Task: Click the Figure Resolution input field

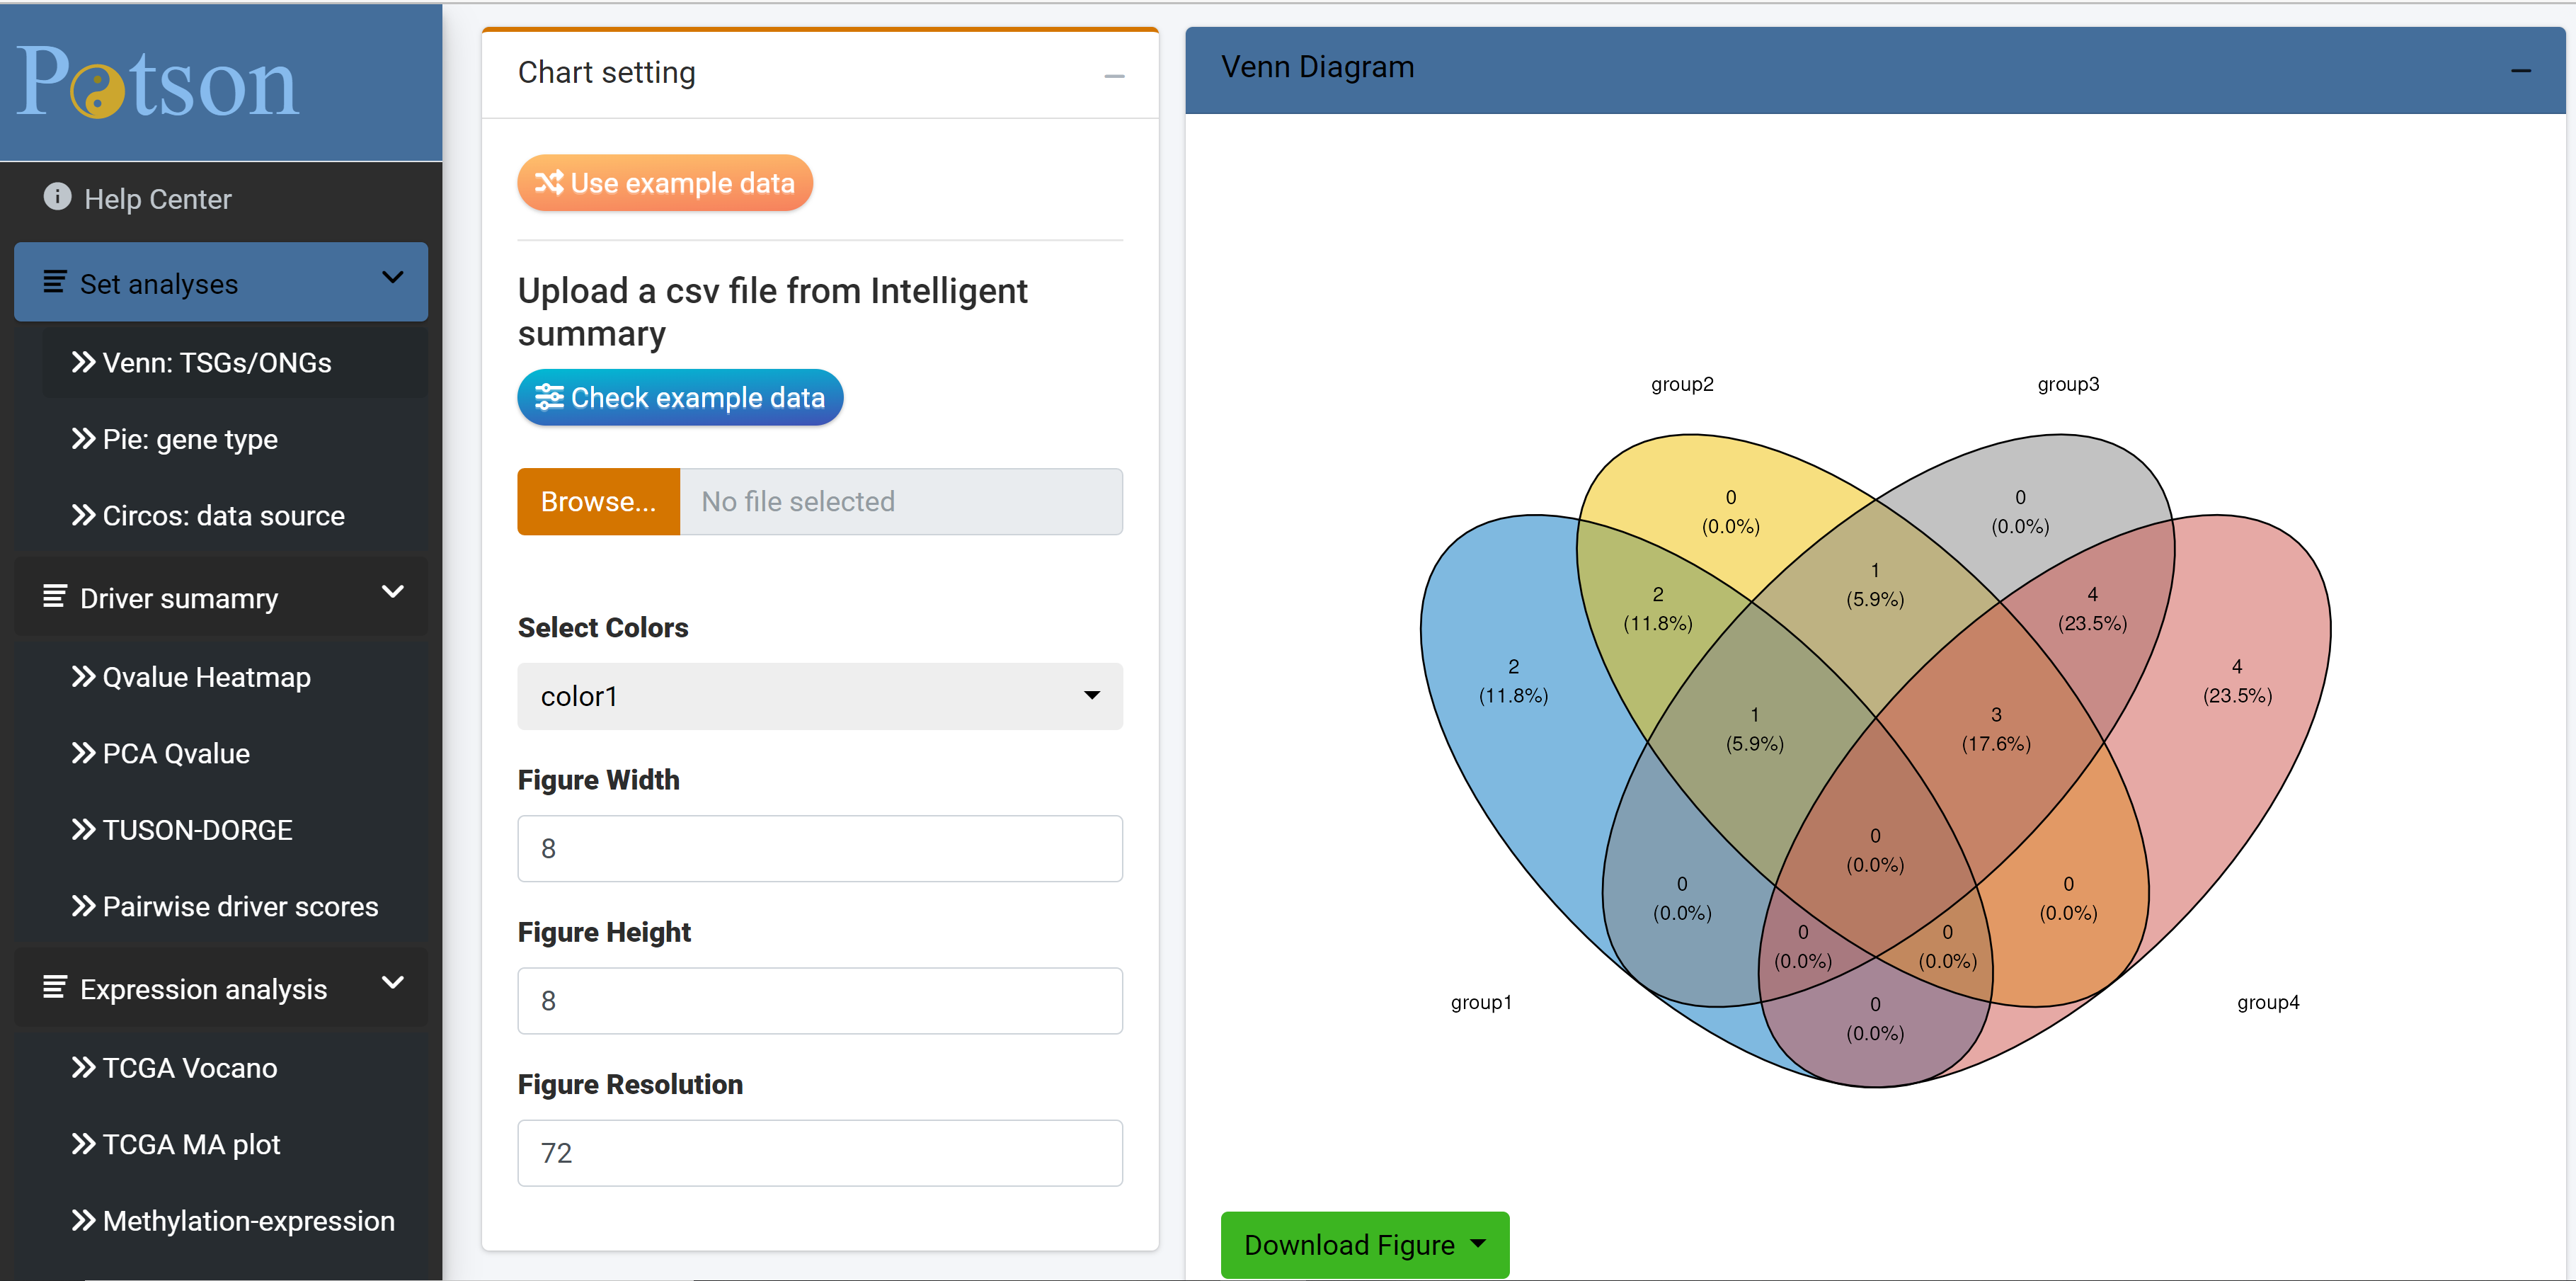Action: [x=819, y=1153]
